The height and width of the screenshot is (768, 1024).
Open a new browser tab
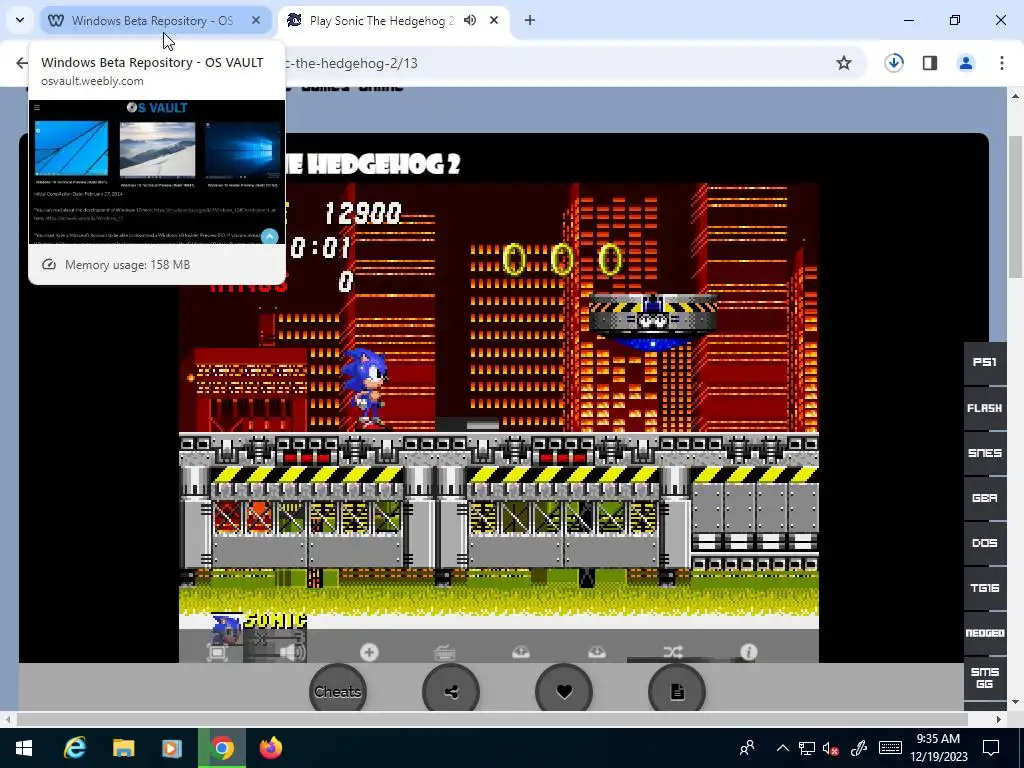[530, 21]
